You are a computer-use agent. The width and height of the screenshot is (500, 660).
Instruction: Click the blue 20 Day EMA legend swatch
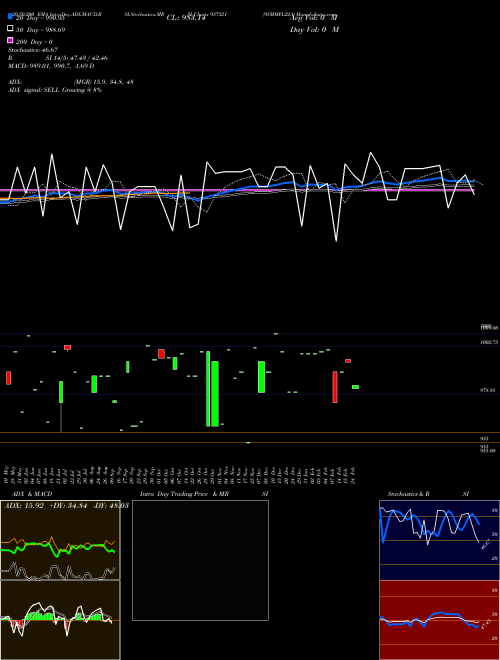point(10,17)
